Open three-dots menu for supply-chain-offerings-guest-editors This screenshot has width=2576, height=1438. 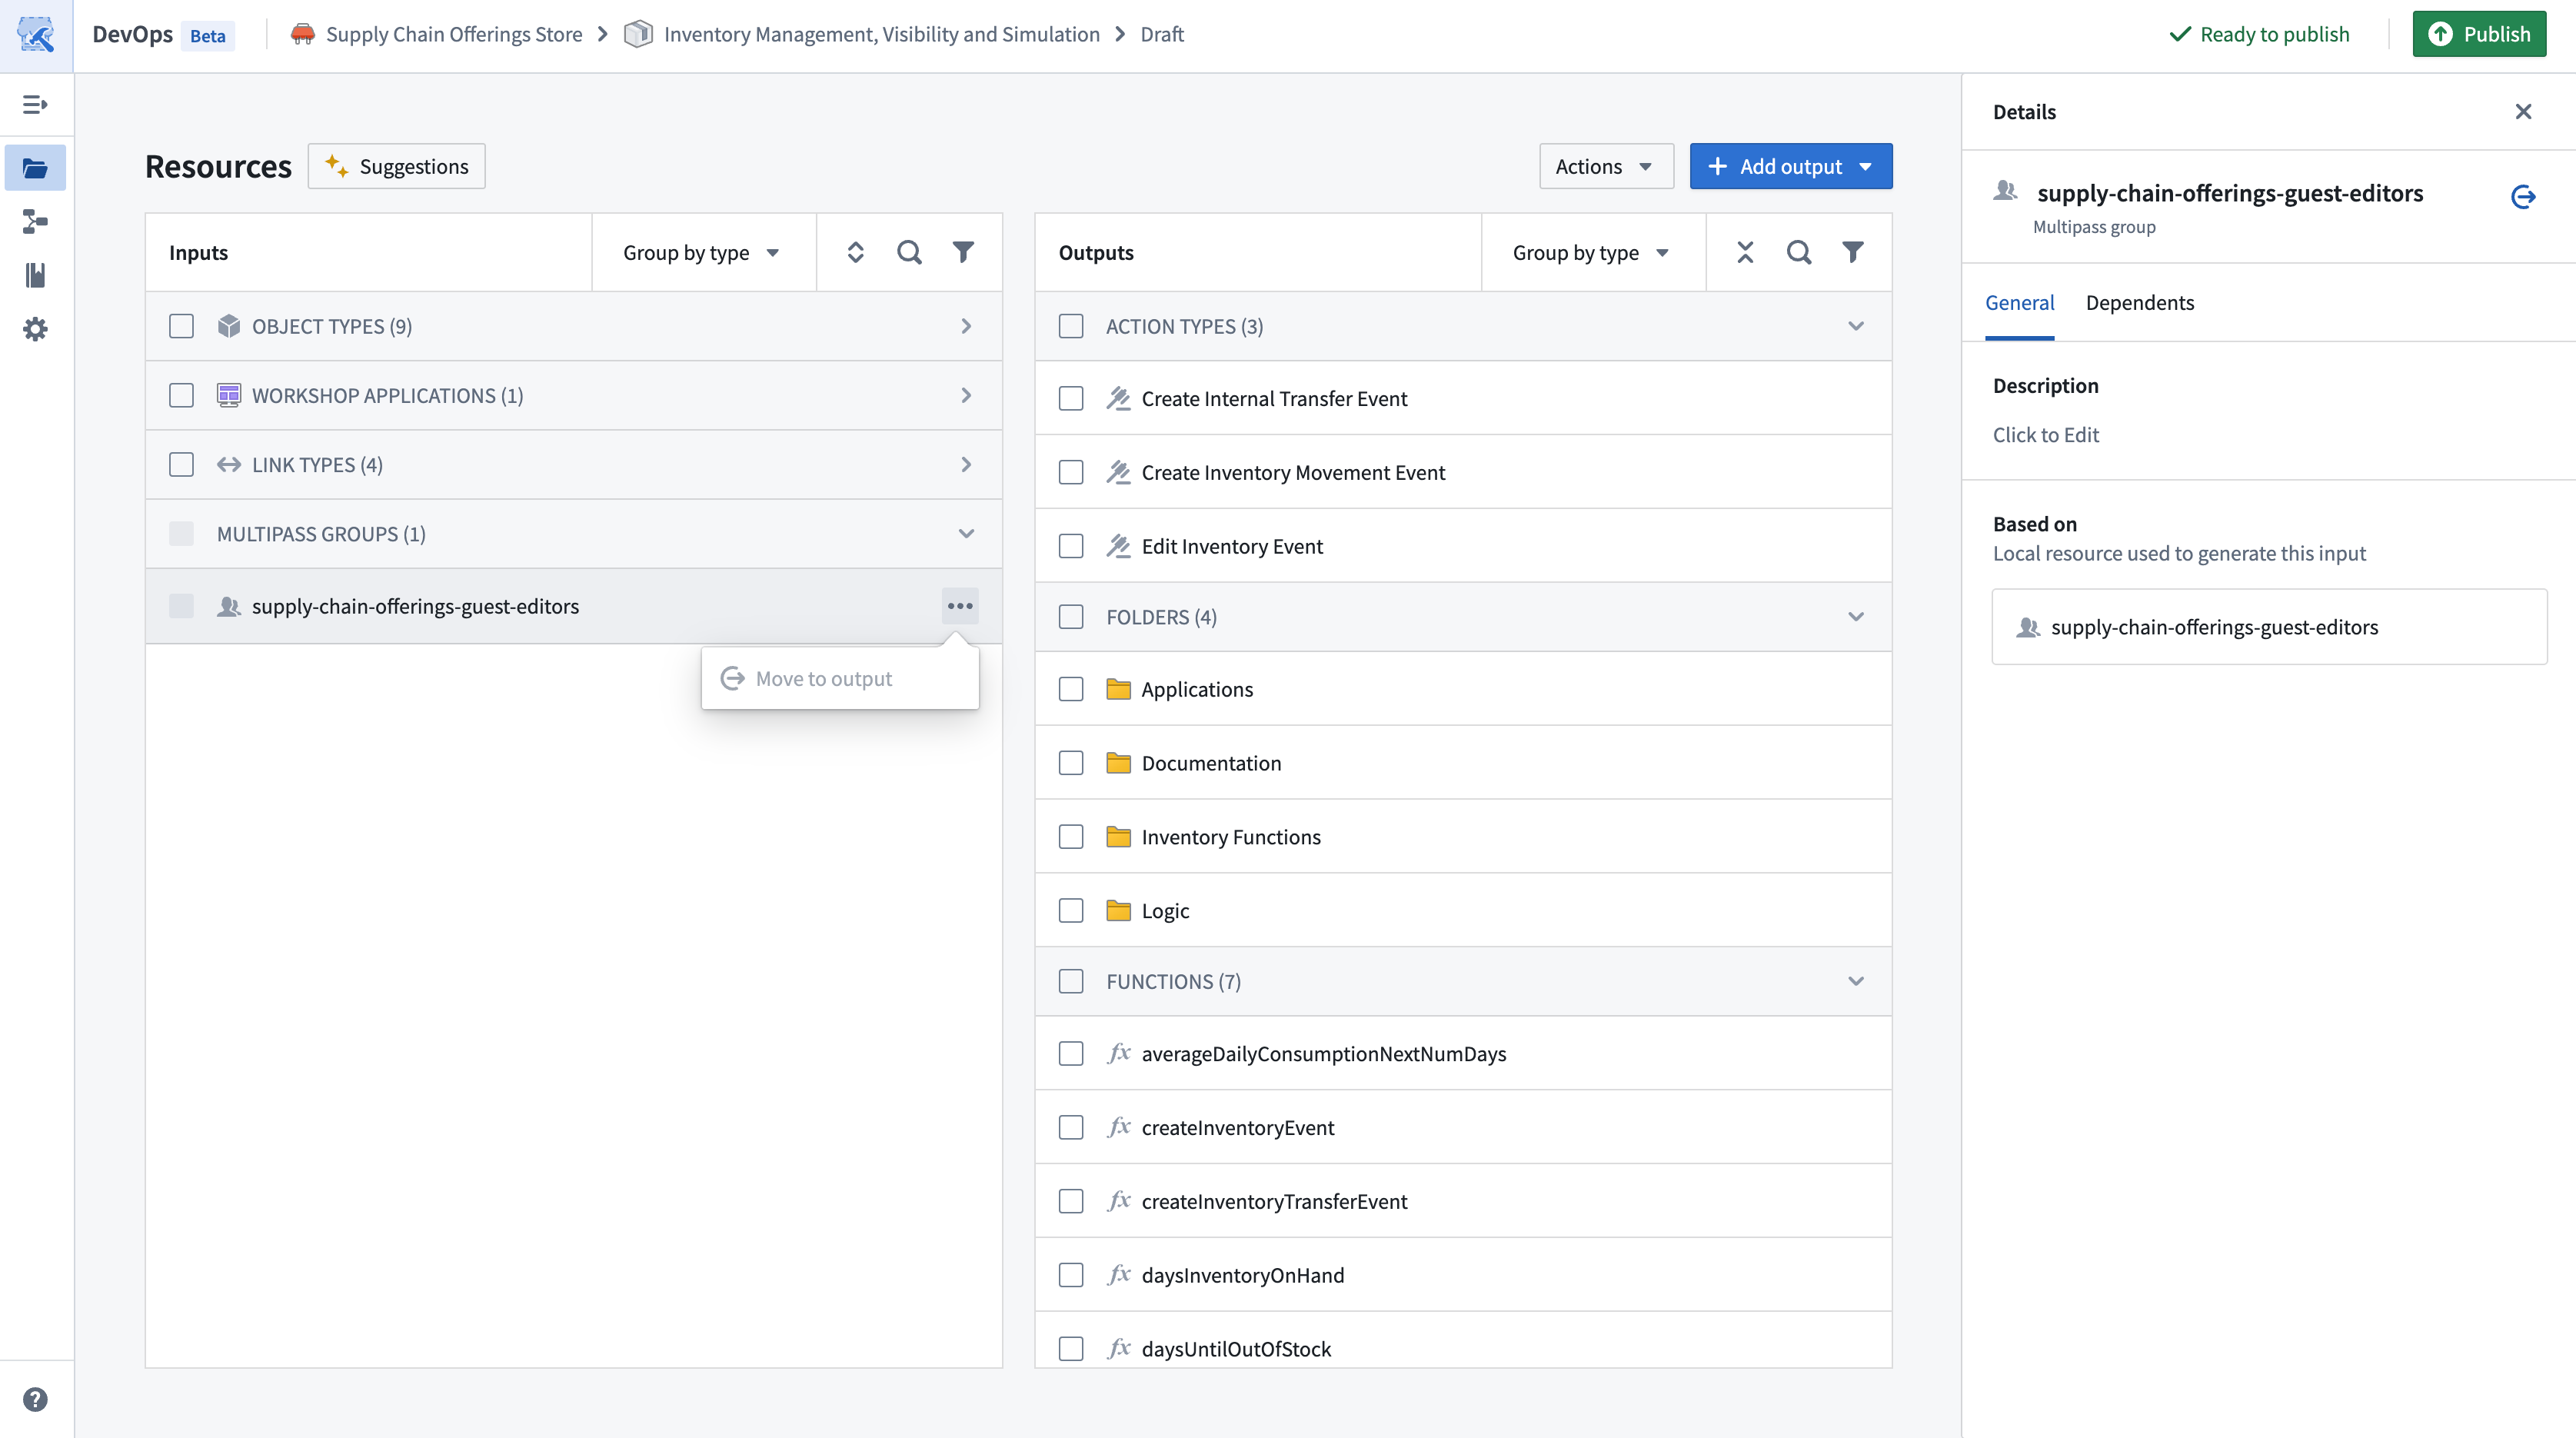click(x=959, y=606)
